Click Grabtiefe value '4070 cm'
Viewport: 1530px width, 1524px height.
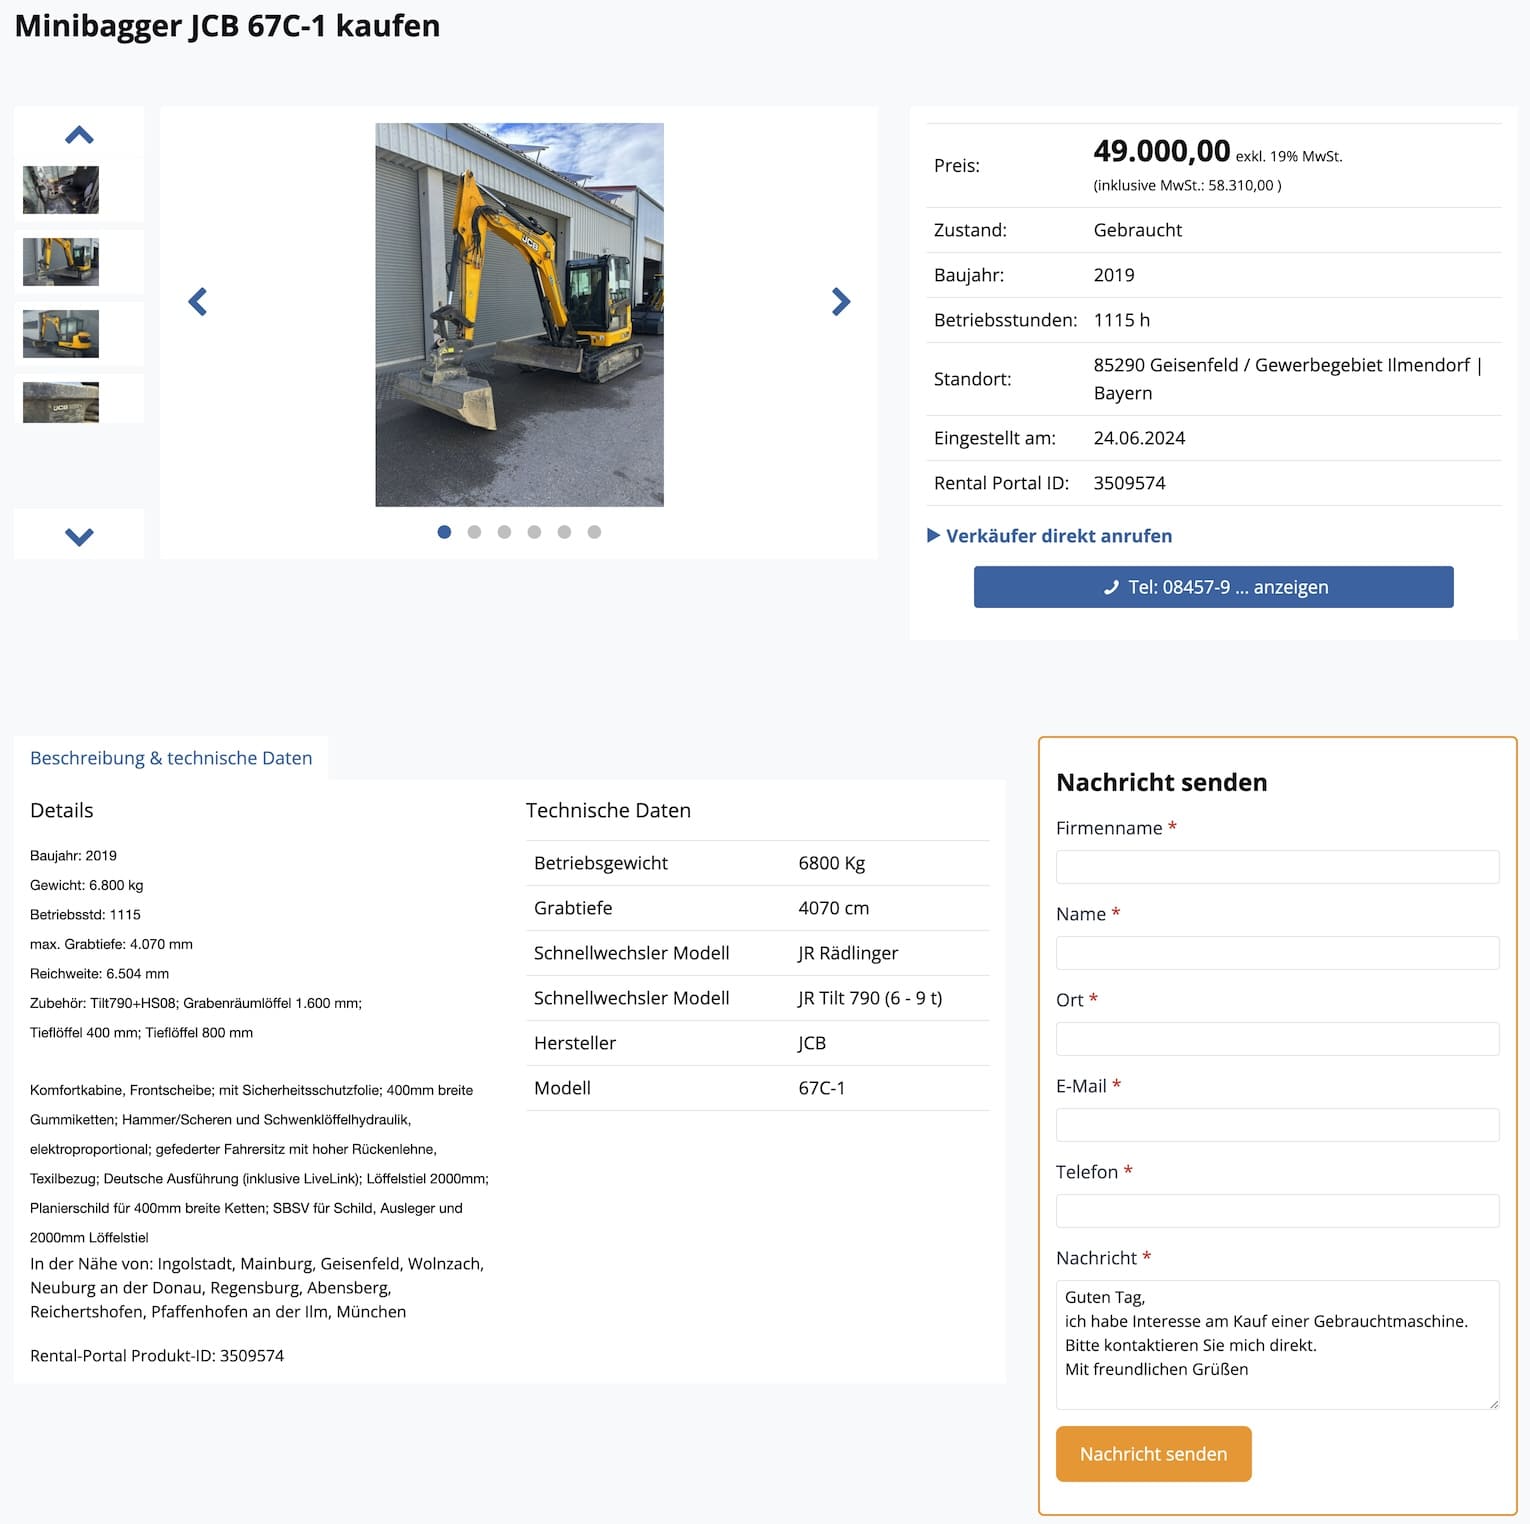[x=833, y=908]
